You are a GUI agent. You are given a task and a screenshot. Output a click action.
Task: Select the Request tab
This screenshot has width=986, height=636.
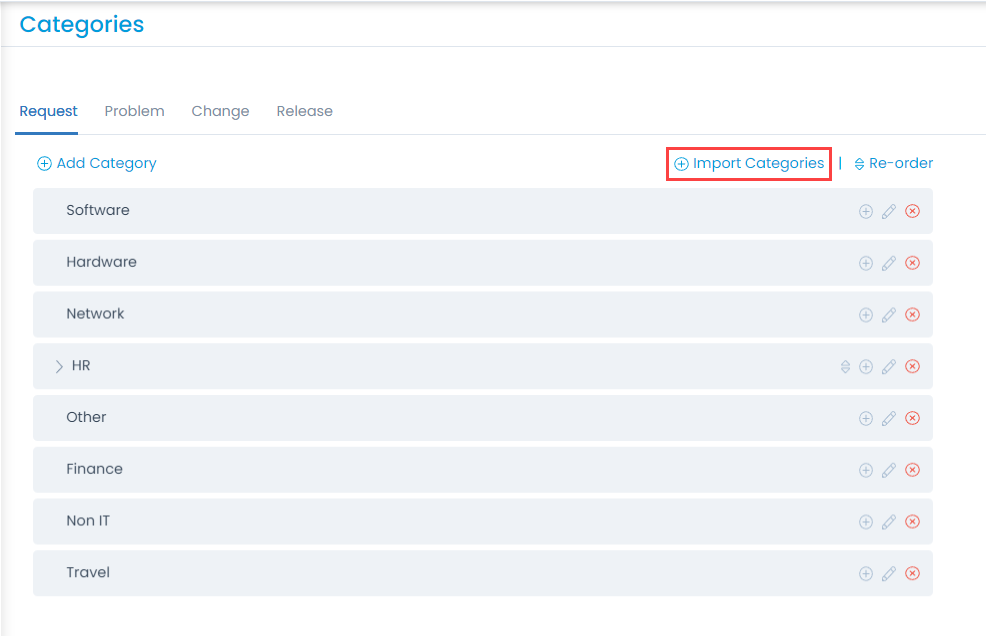click(48, 111)
